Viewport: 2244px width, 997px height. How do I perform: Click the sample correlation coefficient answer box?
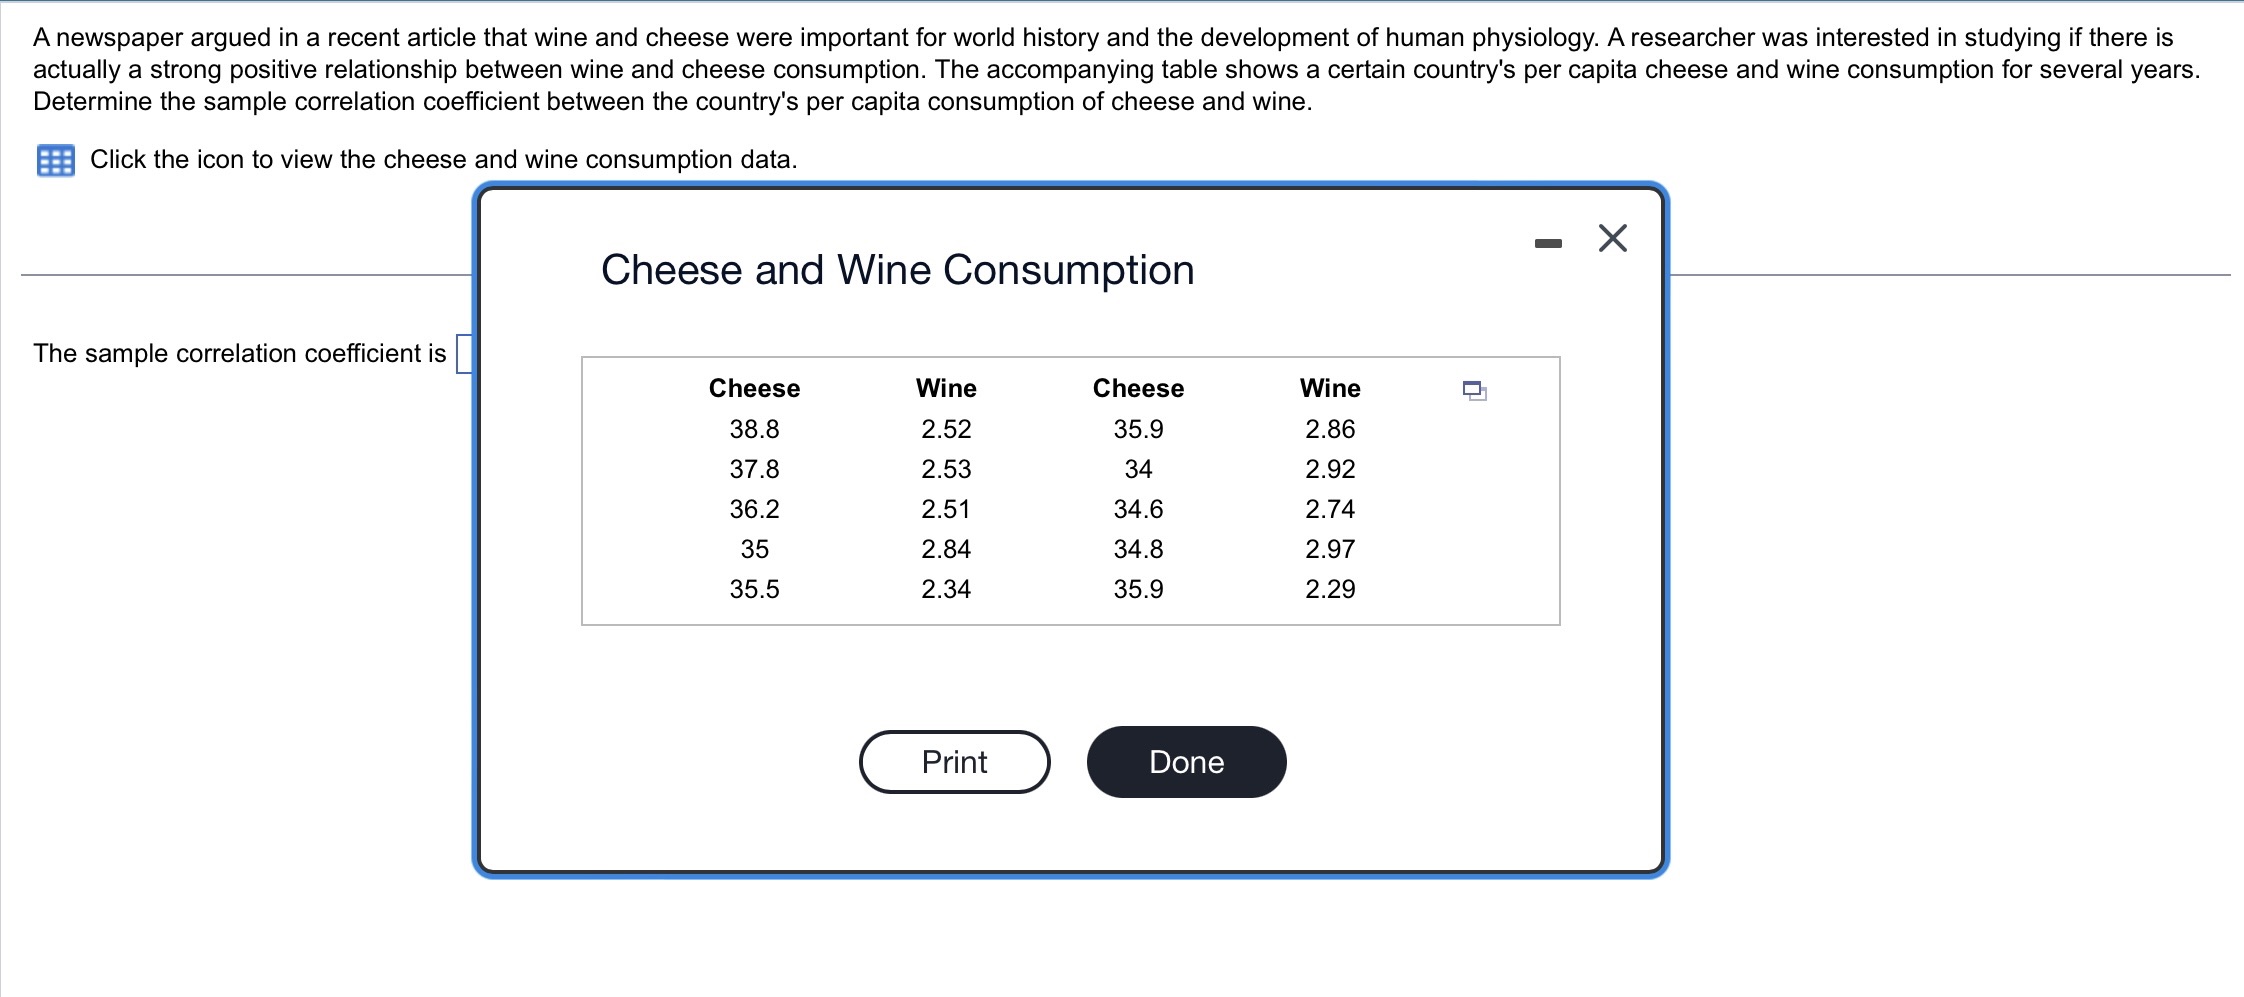(x=463, y=353)
